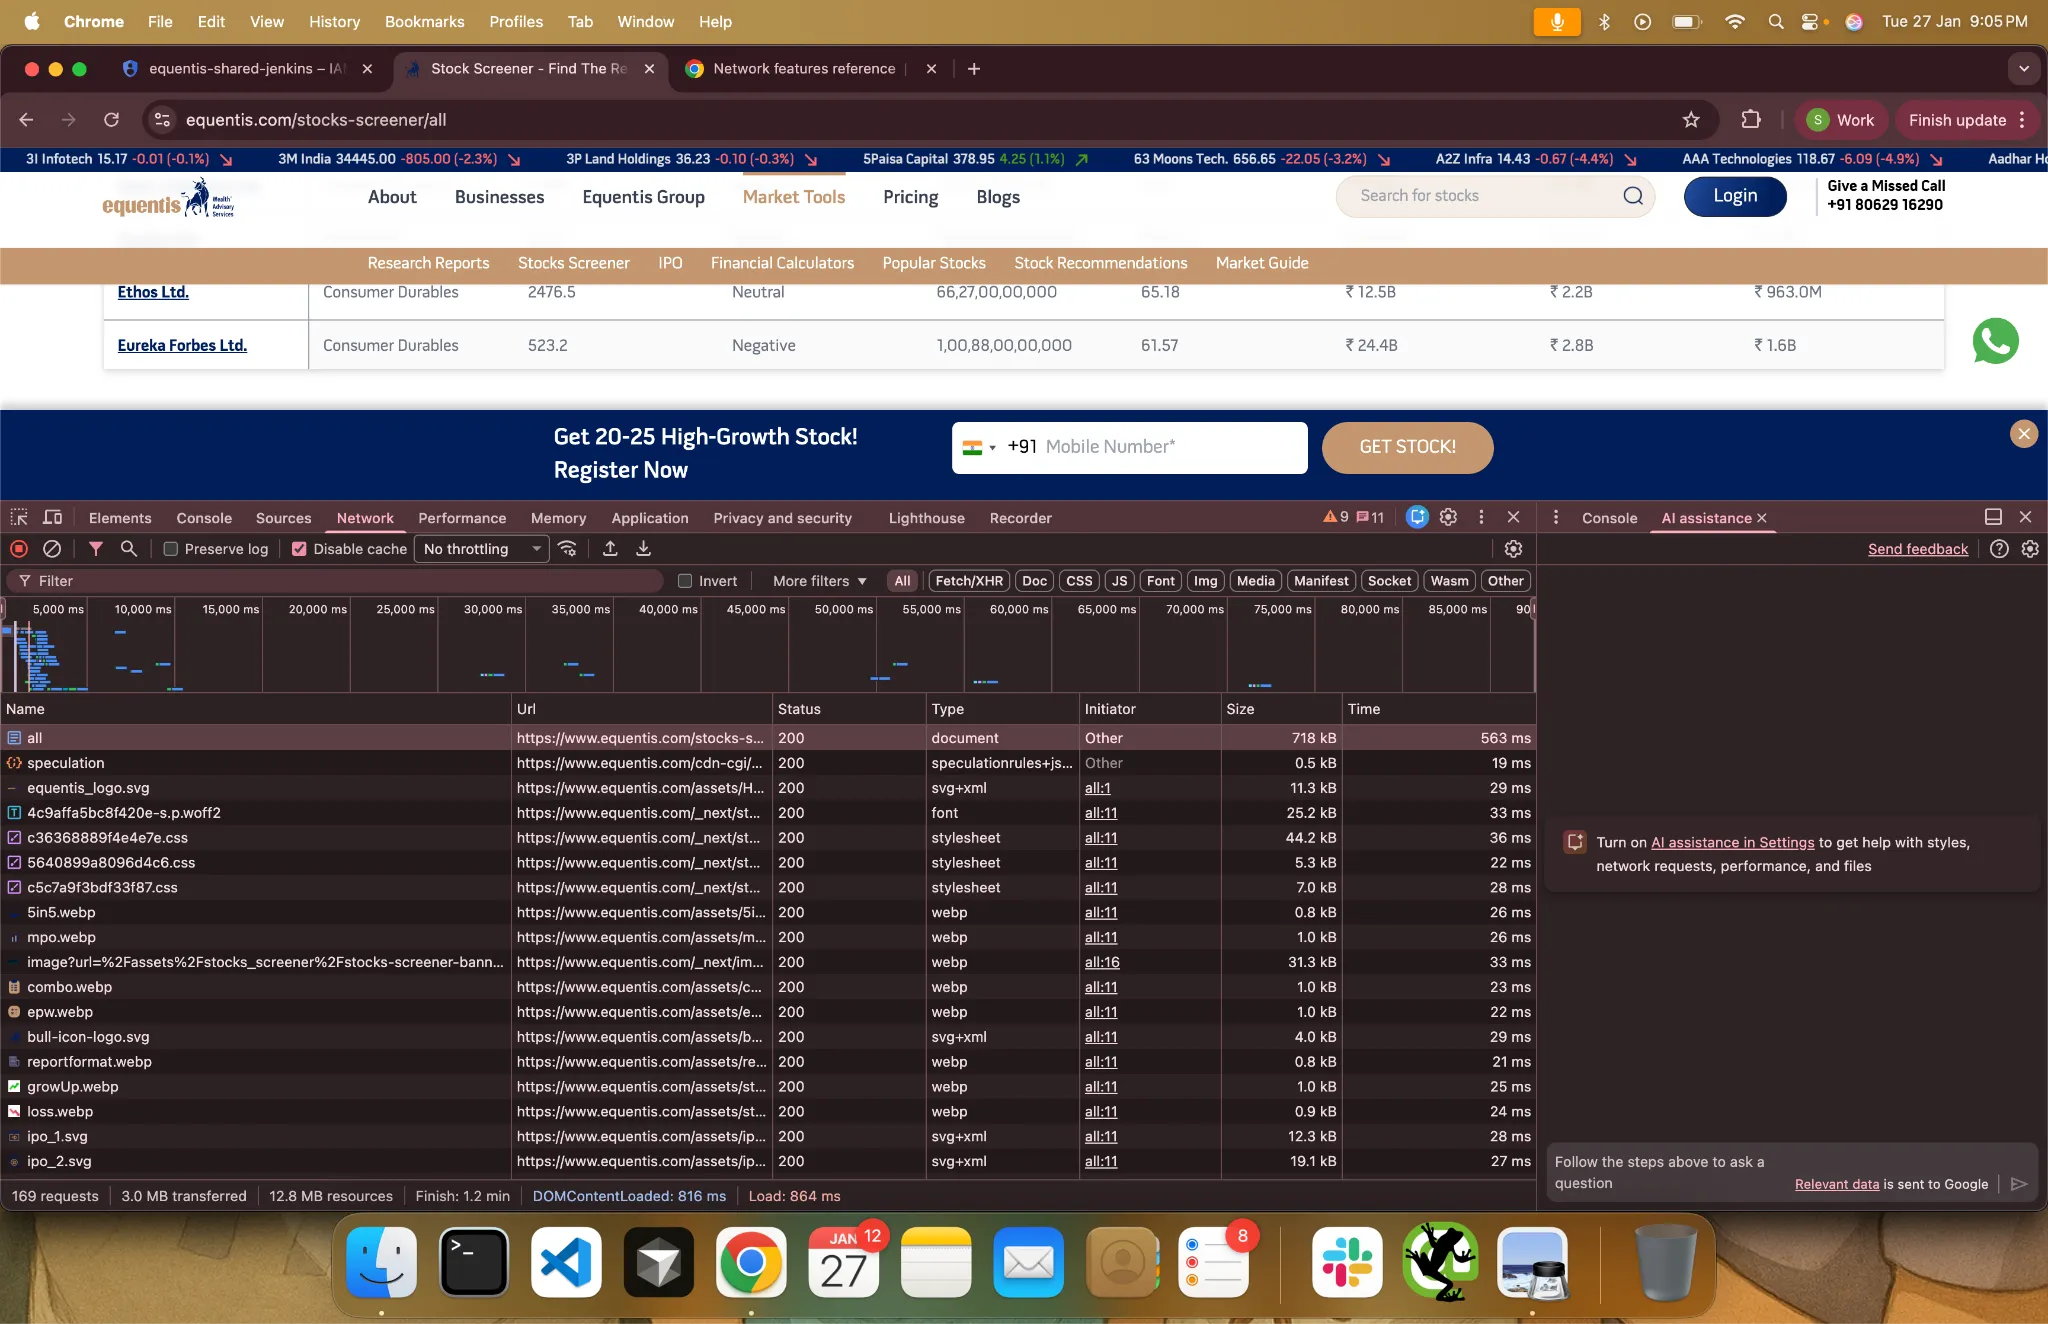Screen dimensions: 2048x1324
Task: Reload the equentis page
Action: tap(111, 120)
